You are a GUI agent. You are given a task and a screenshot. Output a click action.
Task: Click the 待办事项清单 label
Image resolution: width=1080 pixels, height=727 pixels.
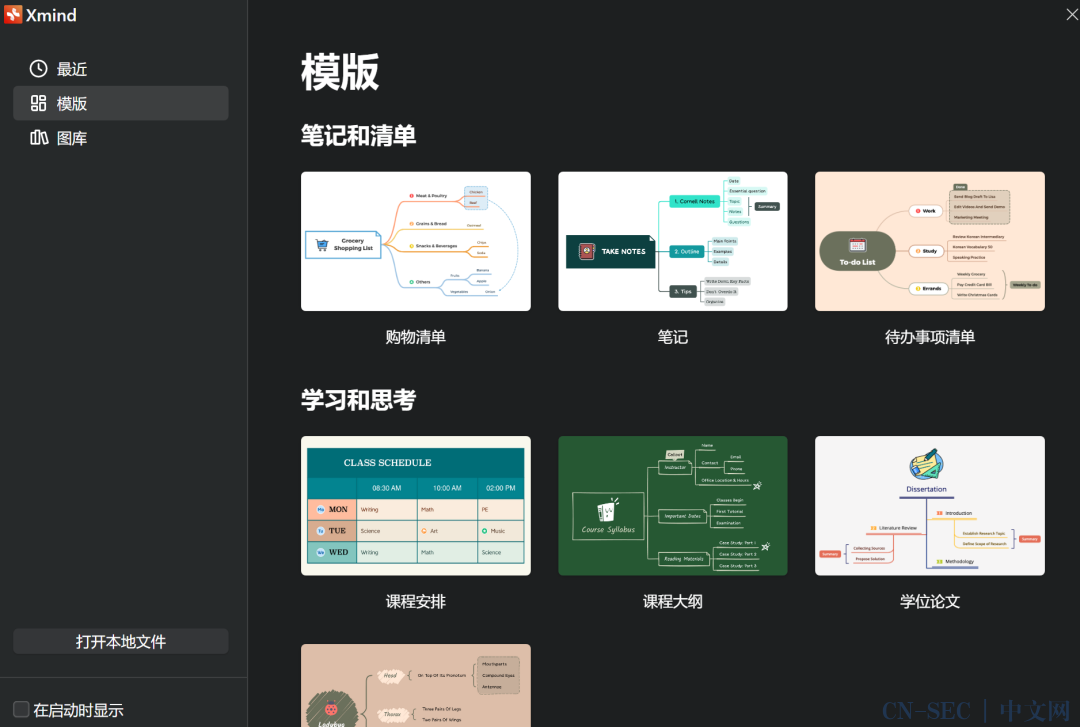[930, 337]
